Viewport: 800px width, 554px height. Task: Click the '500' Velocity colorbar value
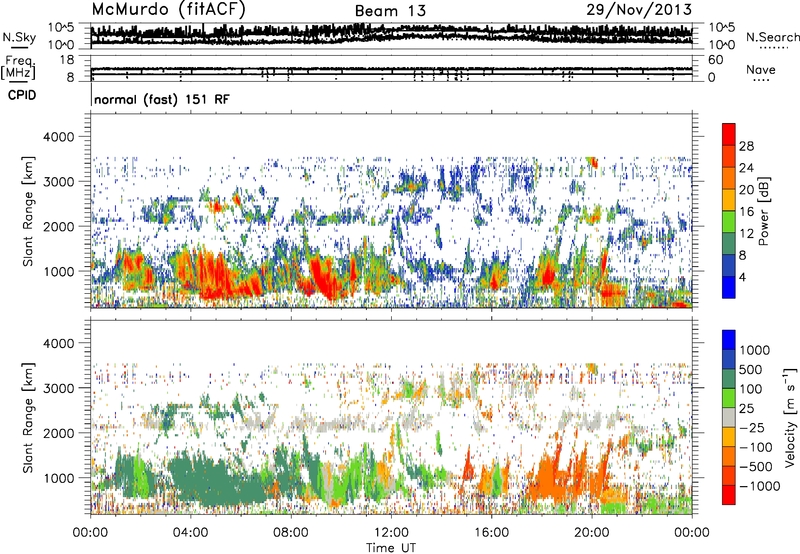751,369
